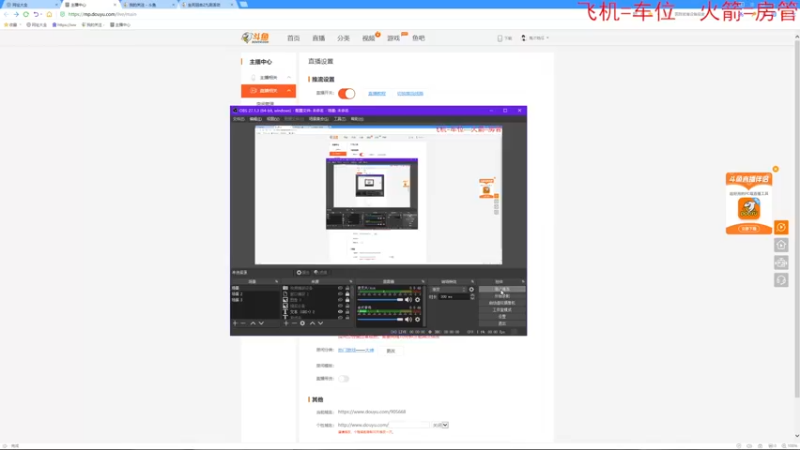Image resolution: width=800 pixels, height=450 pixels.
Task: Open 直播 in Douyu navigation
Action: (x=318, y=38)
